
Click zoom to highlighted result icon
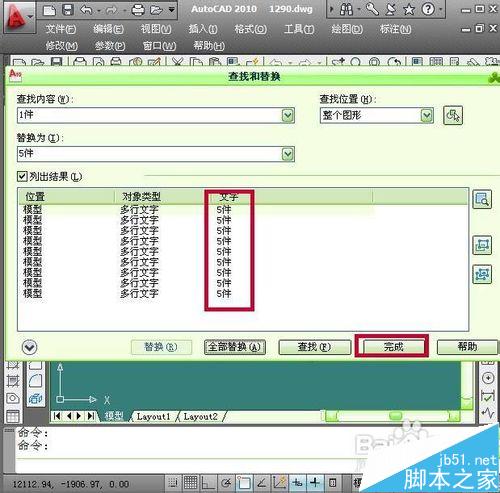click(482, 199)
